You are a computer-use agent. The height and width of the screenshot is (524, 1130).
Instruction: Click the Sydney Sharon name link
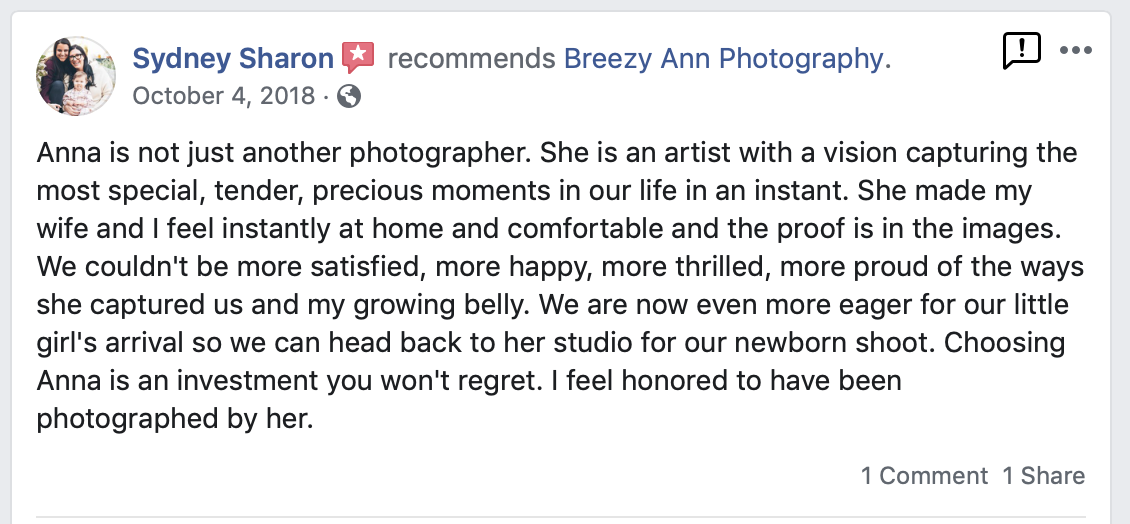pos(233,59)
